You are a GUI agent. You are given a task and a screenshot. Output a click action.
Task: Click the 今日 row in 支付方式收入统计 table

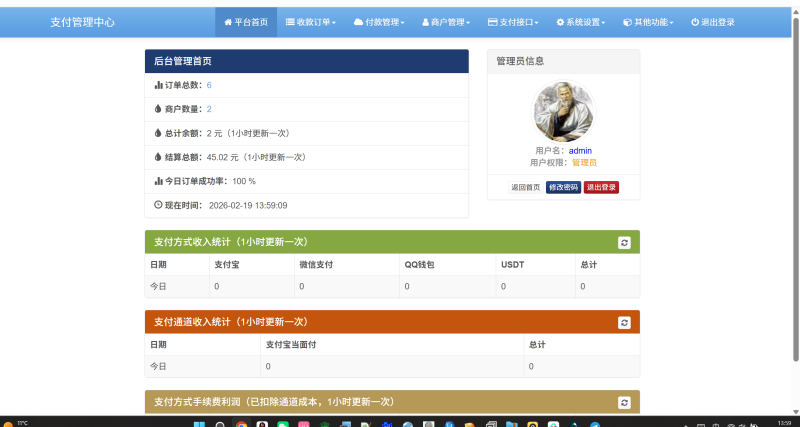point(392,287)
